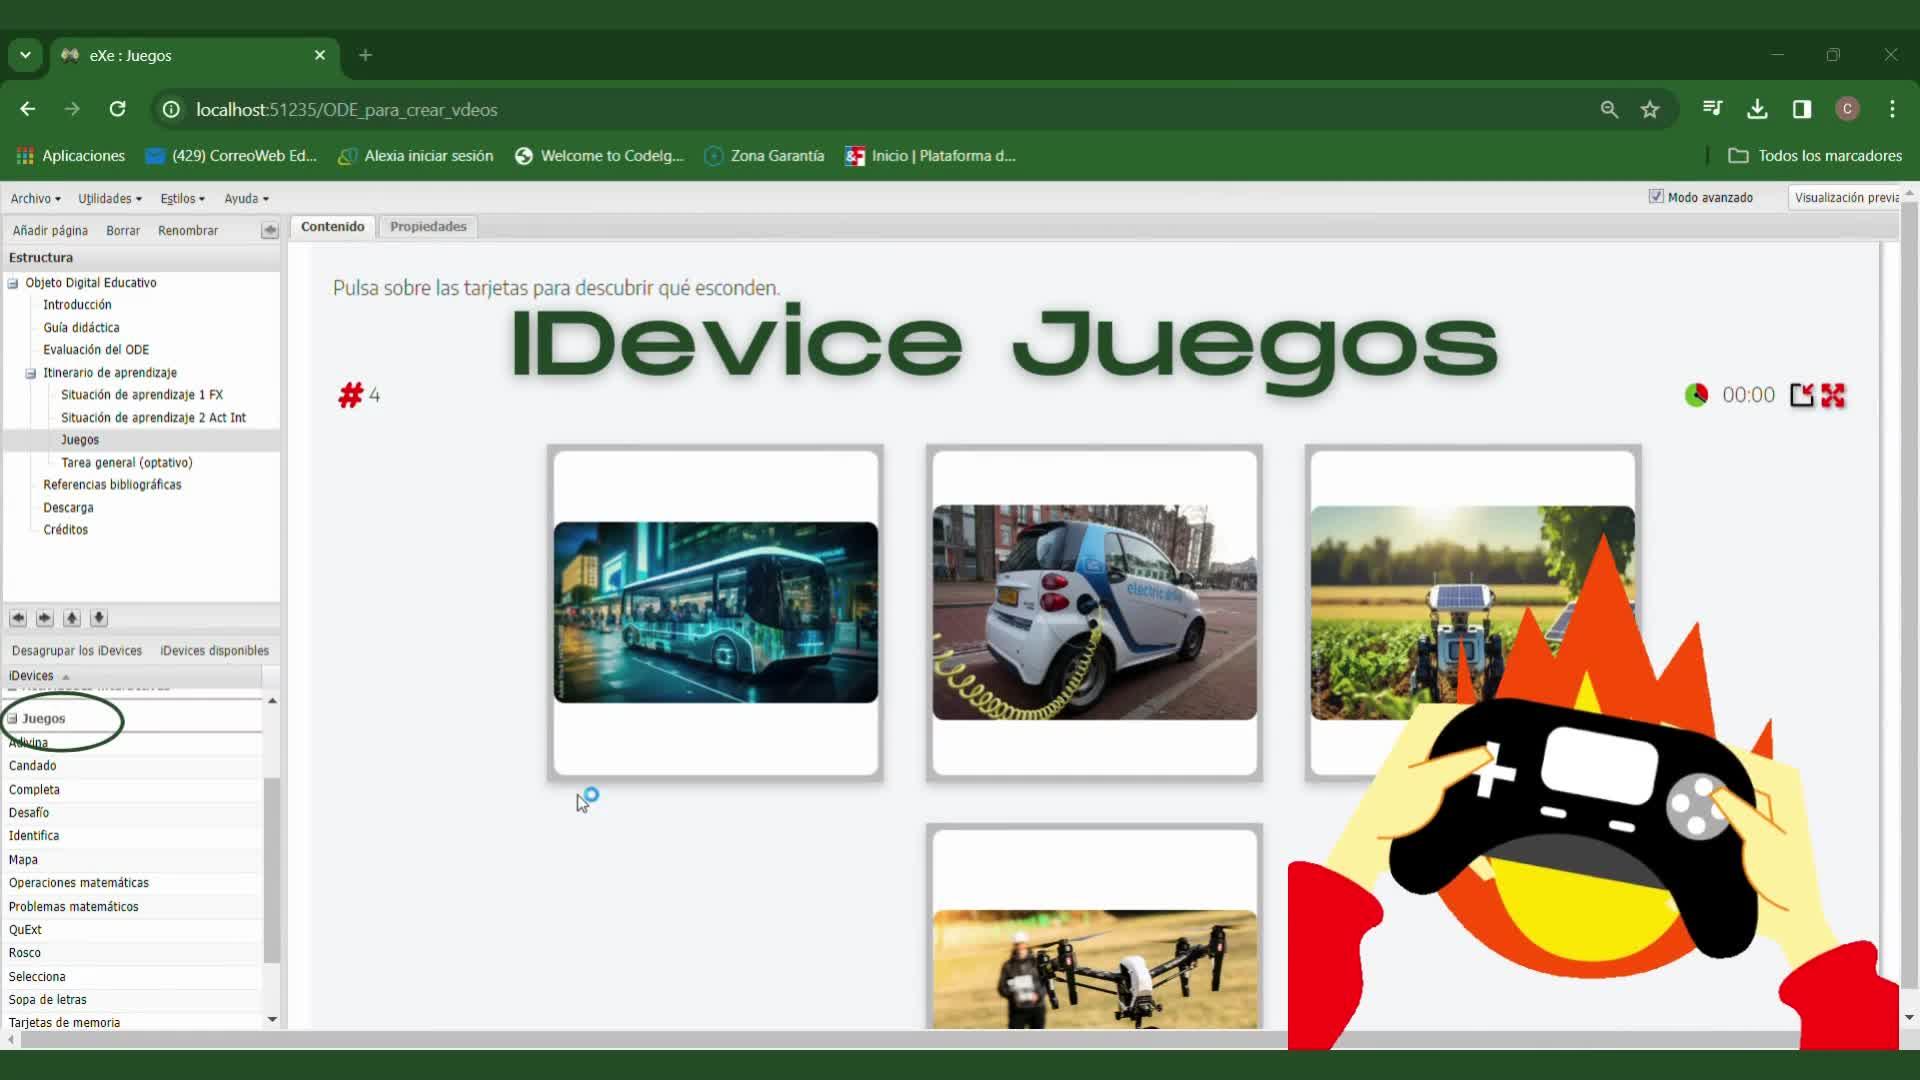This screenshot has width=1920, height=1080.
Task: Click the demote page right arrow
Action: click(44, 618)
